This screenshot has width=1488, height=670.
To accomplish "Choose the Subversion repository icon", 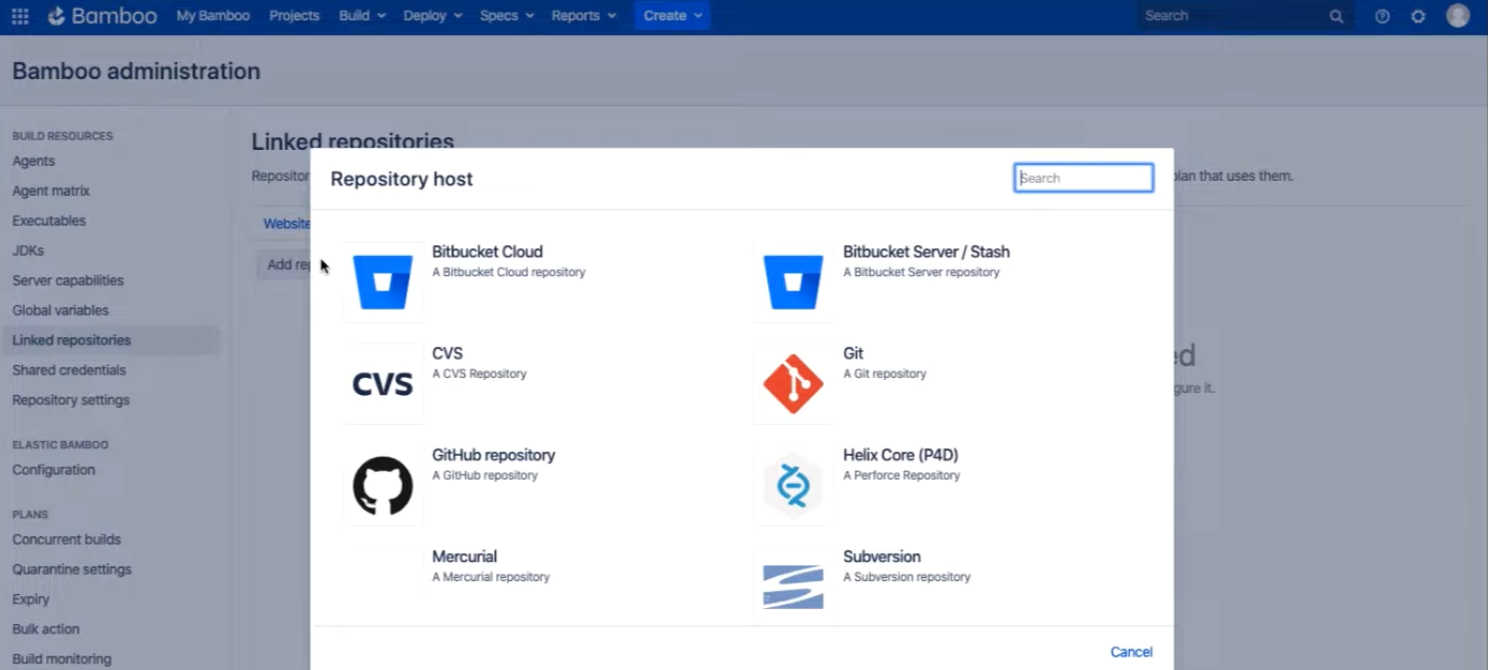I will [x=792, y=586].
